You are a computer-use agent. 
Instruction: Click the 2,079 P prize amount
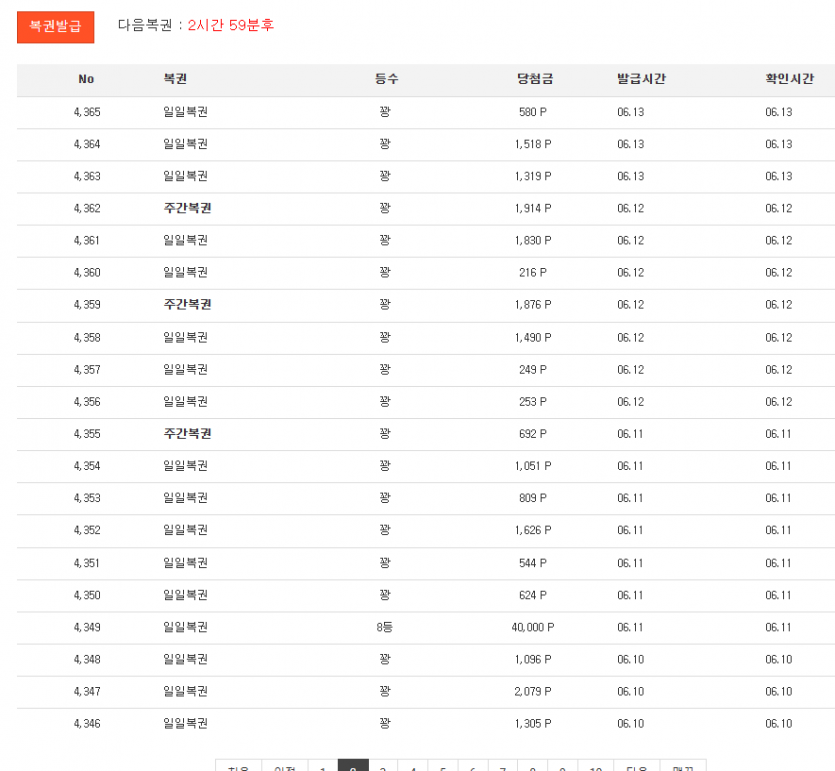[533, 691]
